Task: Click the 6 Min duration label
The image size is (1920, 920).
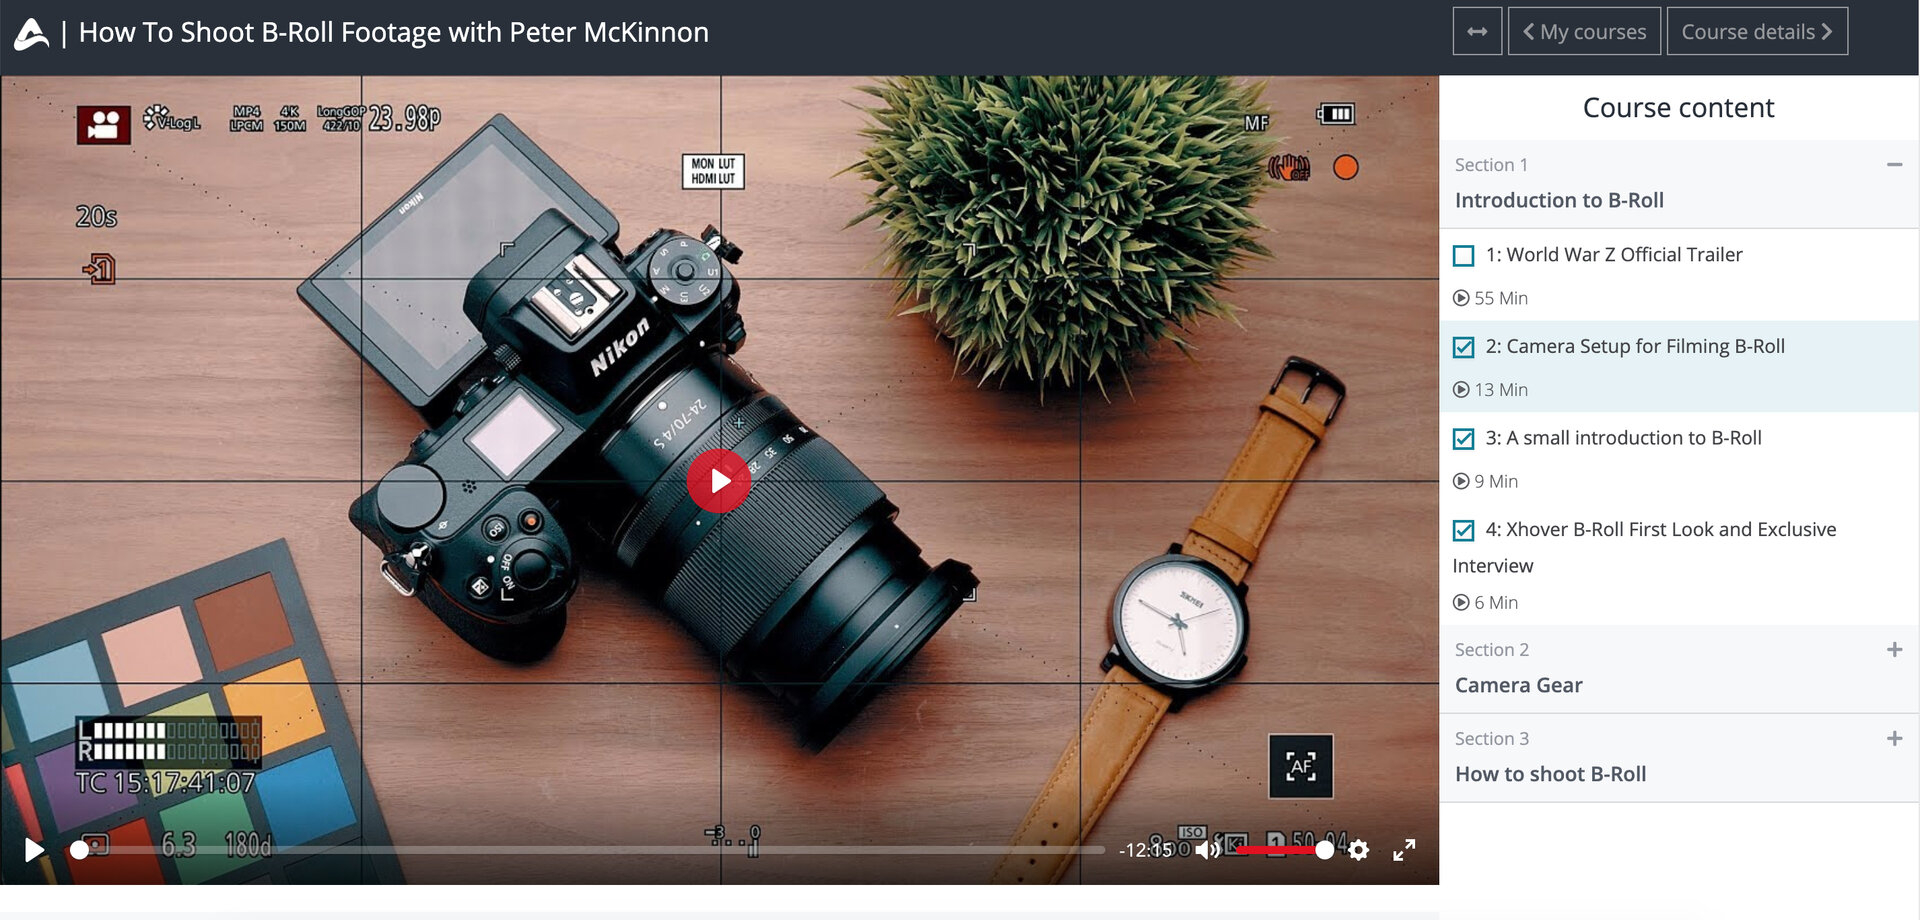Action: pyautogui.click(x=1485, y=603)
